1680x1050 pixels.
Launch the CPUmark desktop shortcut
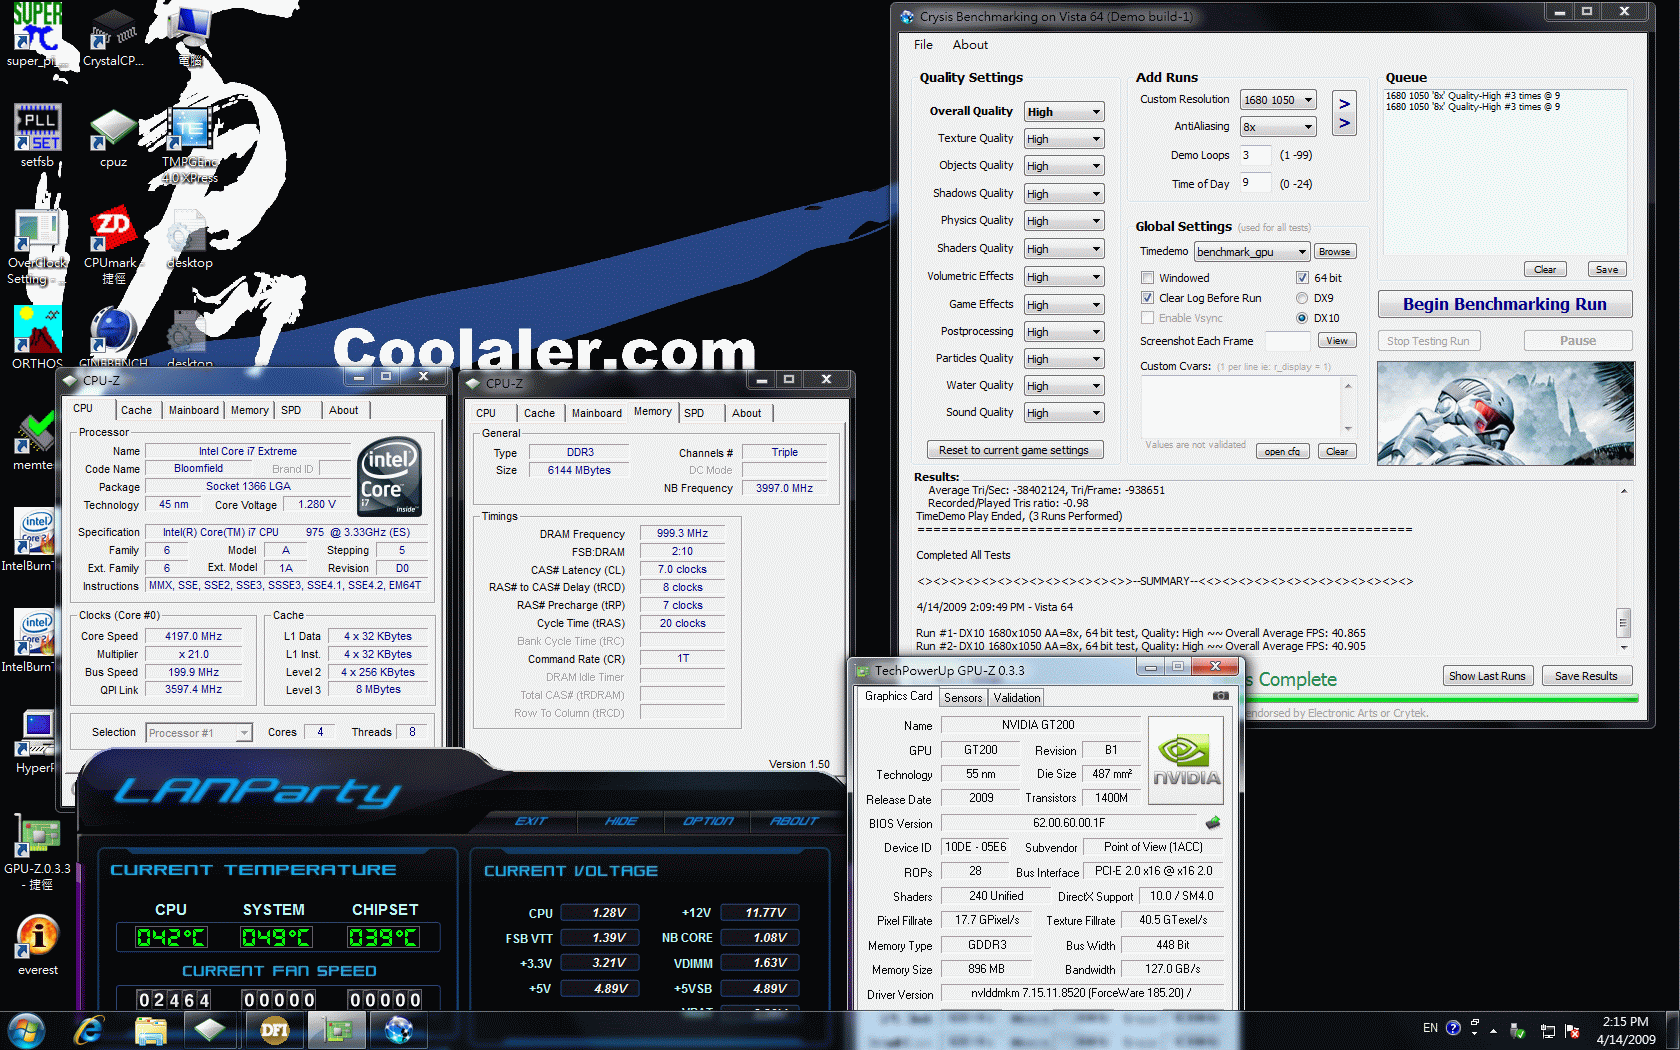(x=113, y=245)
